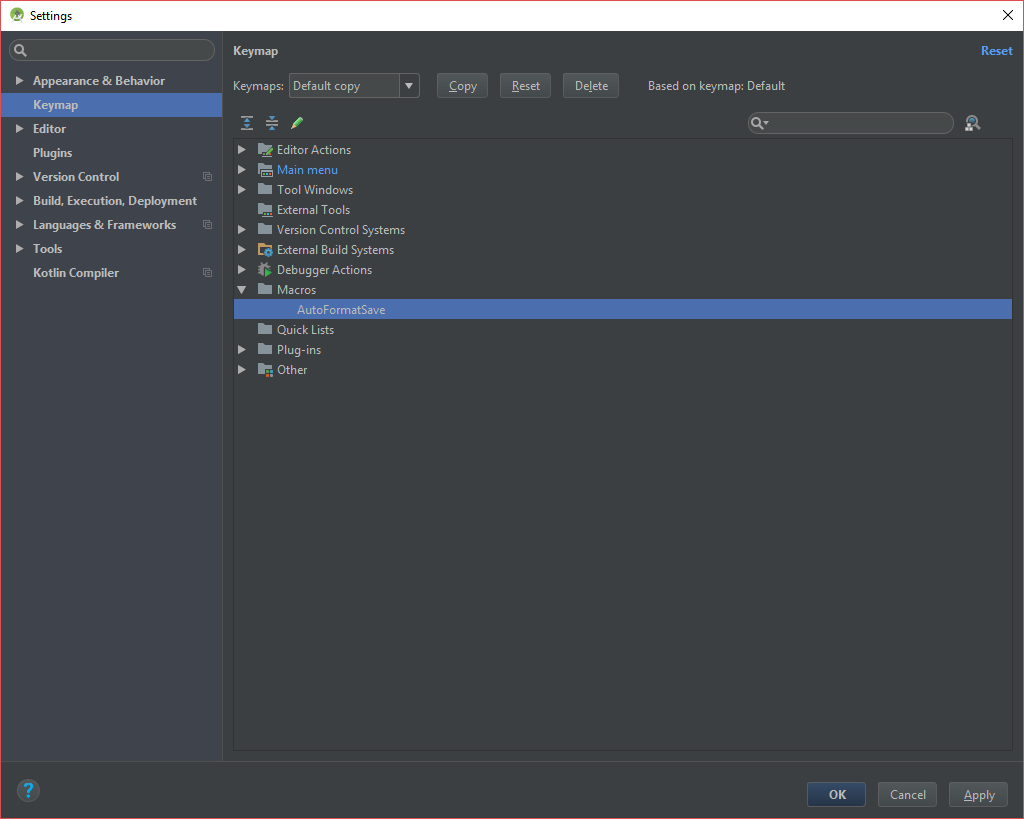This screenshot has height=819, width=1024.
Task: Click the Reset keymap button
Action: 525,86
